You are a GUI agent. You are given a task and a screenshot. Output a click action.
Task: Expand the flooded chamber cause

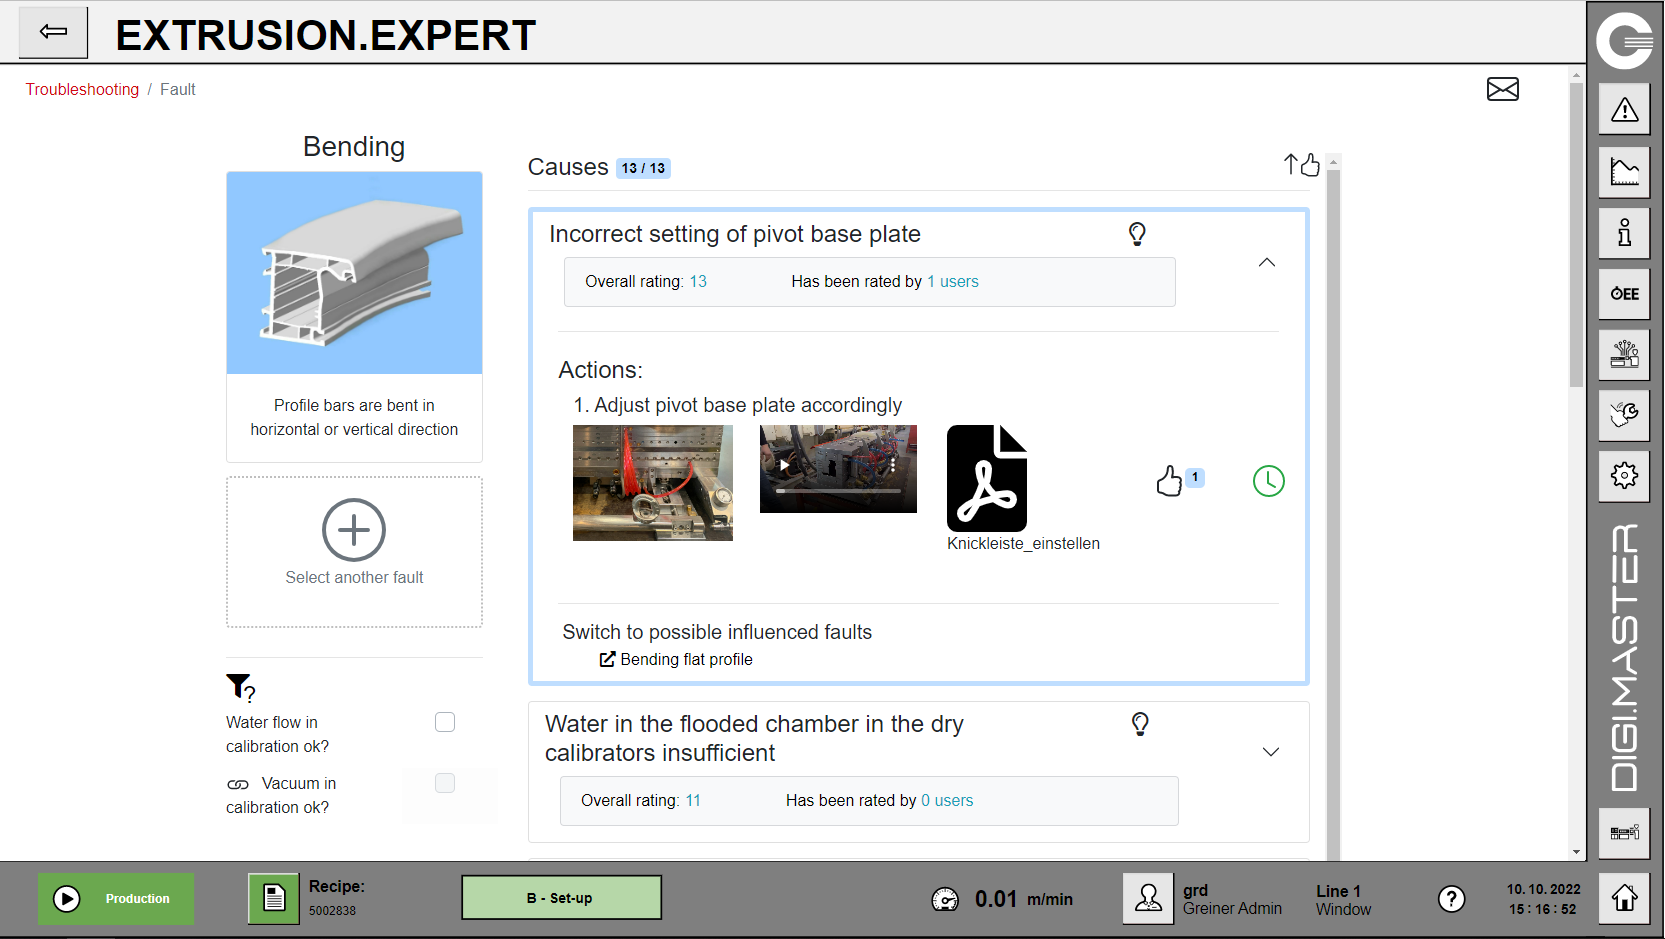pyautogui.click(x=1270, y=752)
